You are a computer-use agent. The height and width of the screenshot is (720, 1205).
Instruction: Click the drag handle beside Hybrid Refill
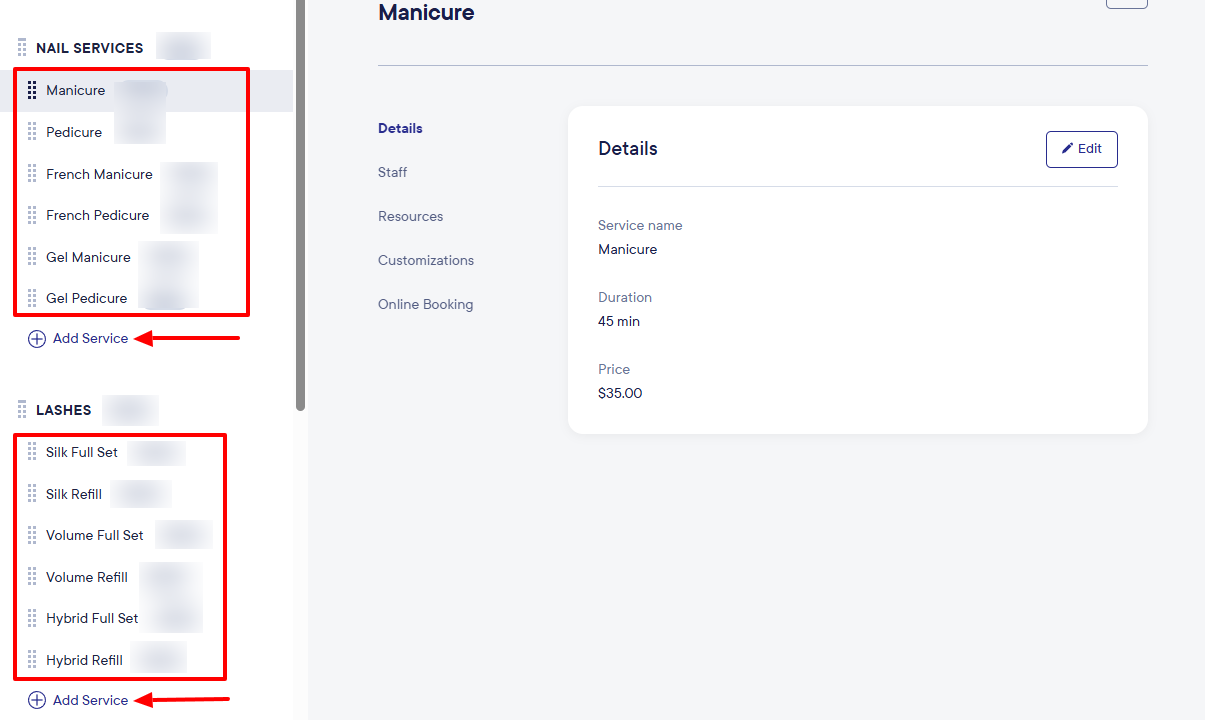[32, 660]
